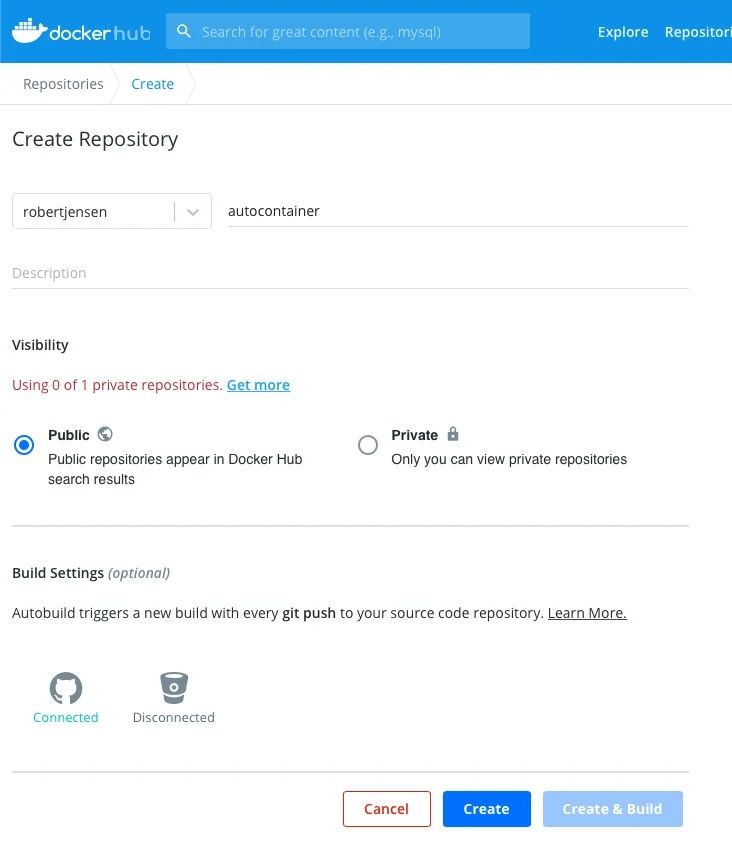
Task: Open the Get more link
Action: 258,385
